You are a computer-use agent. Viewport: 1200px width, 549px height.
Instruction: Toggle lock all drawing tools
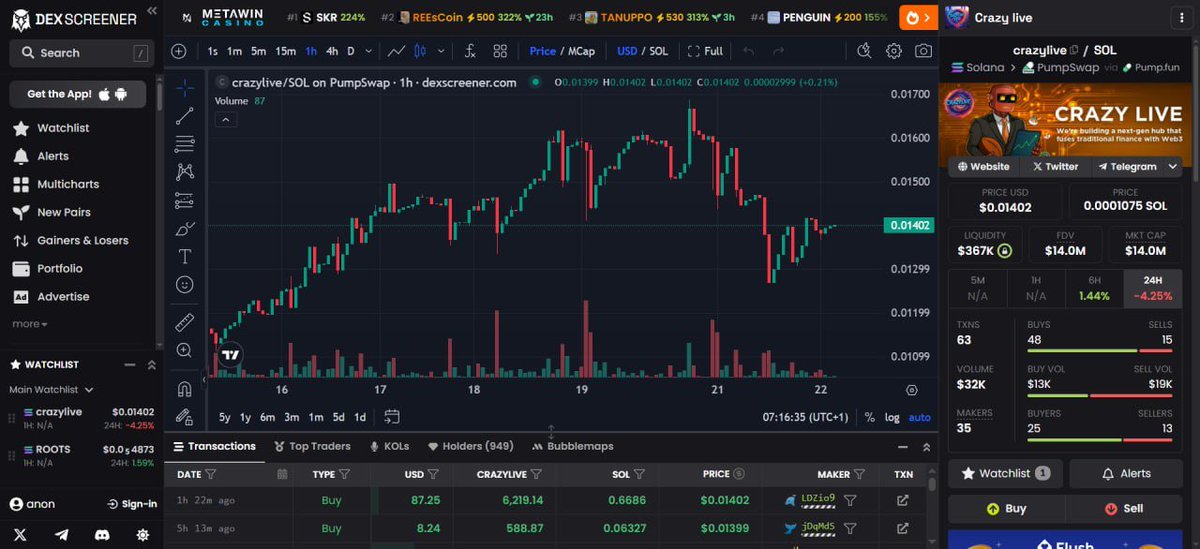click(x=184, y=416)
